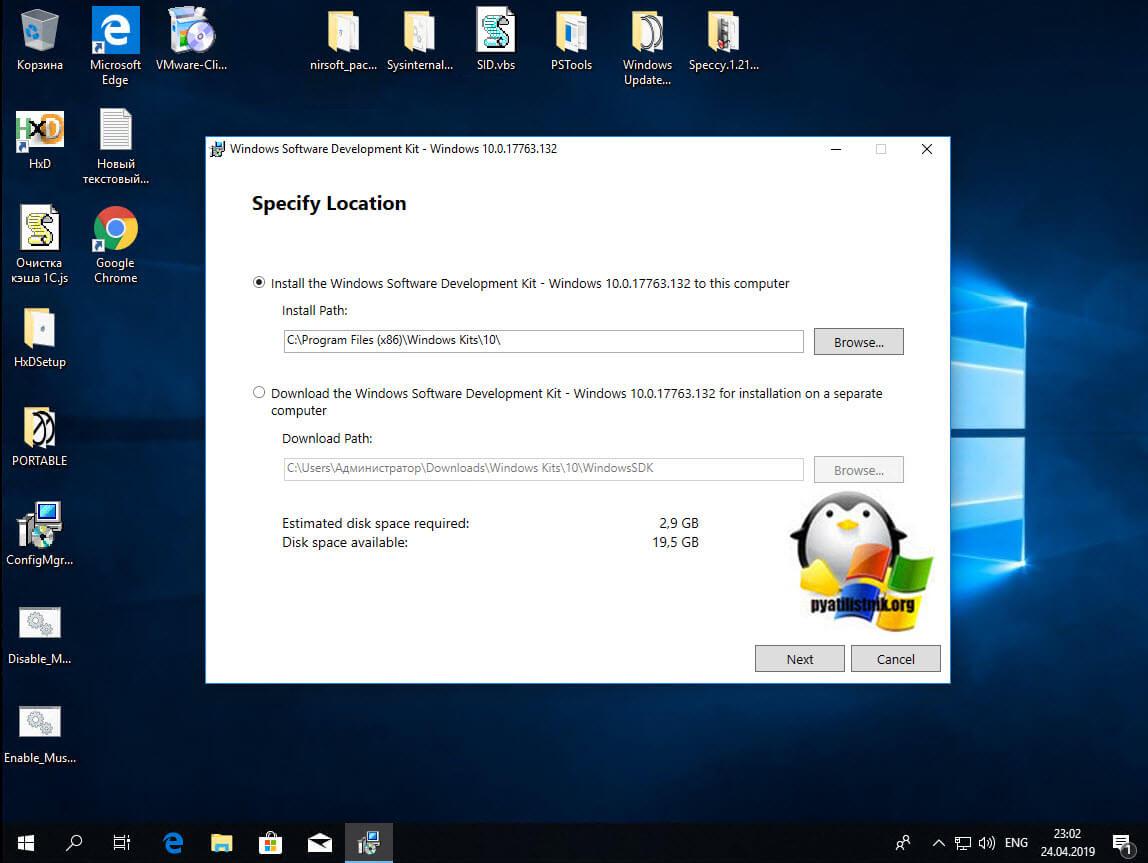Viewport: 1148px width, 863px height.
Task: Click Next in the SDK setup
Action: pyautogui.click(x=800, y=659)
